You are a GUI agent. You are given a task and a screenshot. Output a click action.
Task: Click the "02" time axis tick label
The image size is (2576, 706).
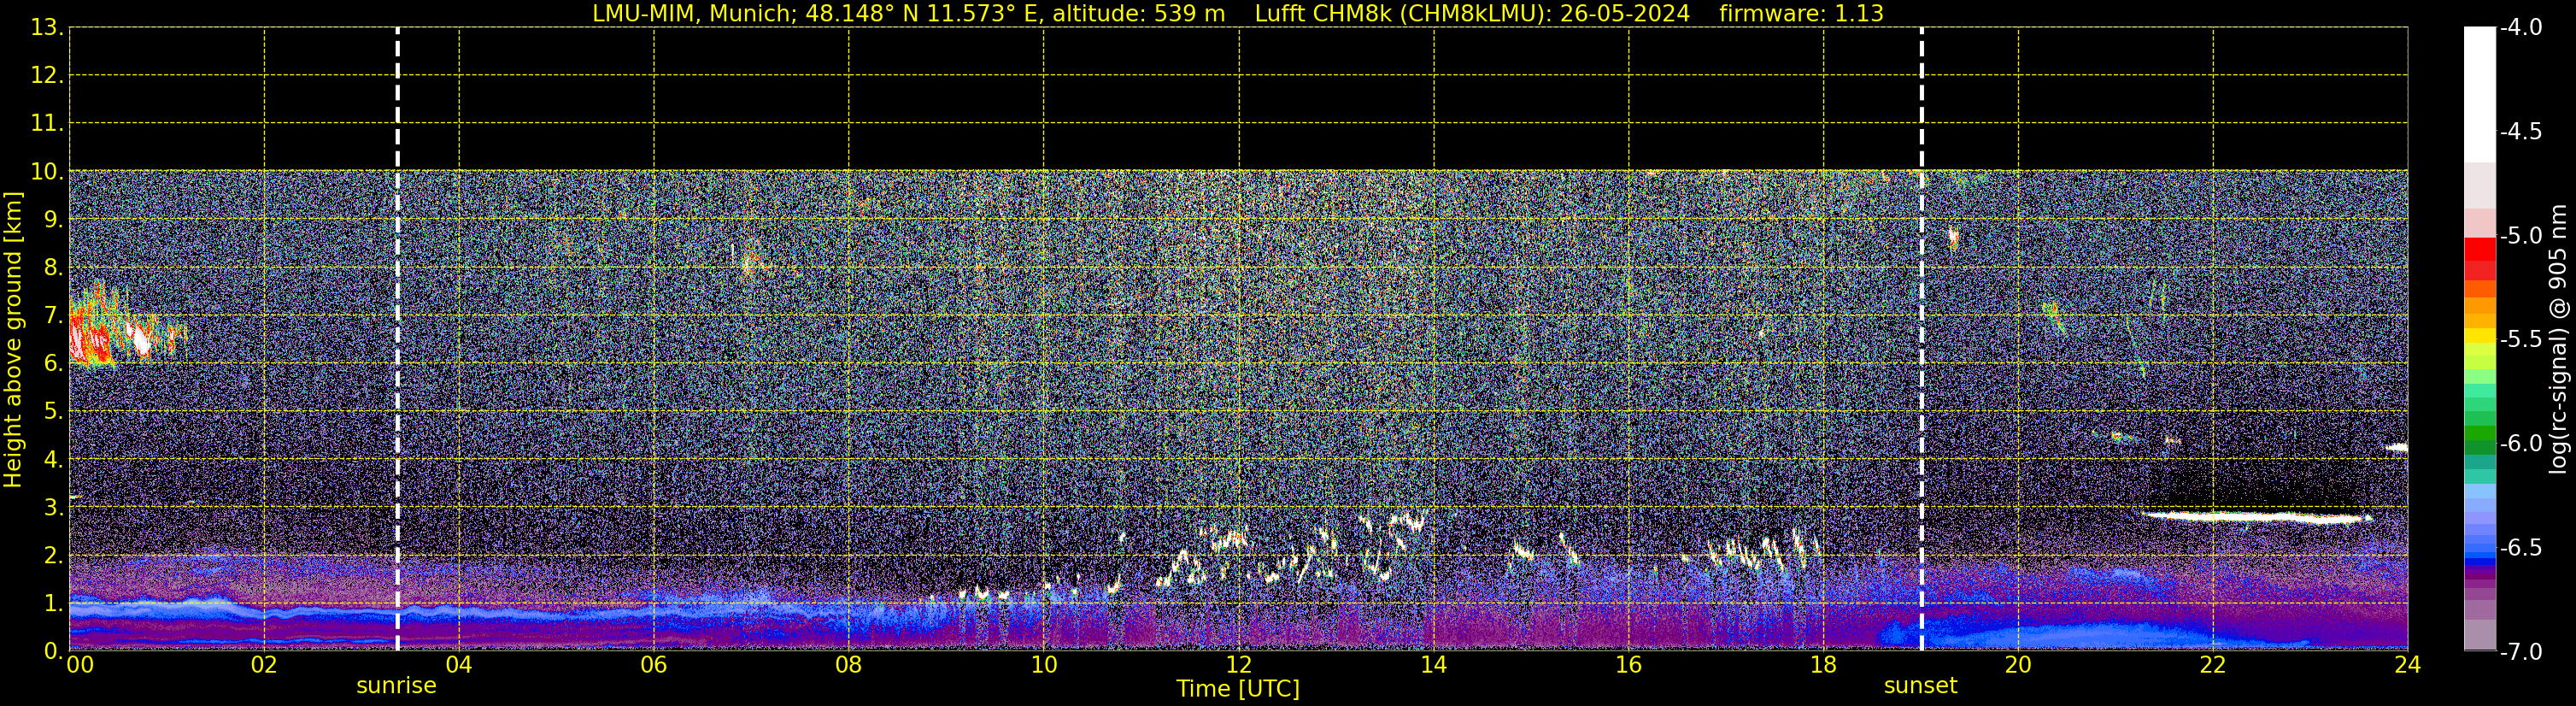point(264,665)
